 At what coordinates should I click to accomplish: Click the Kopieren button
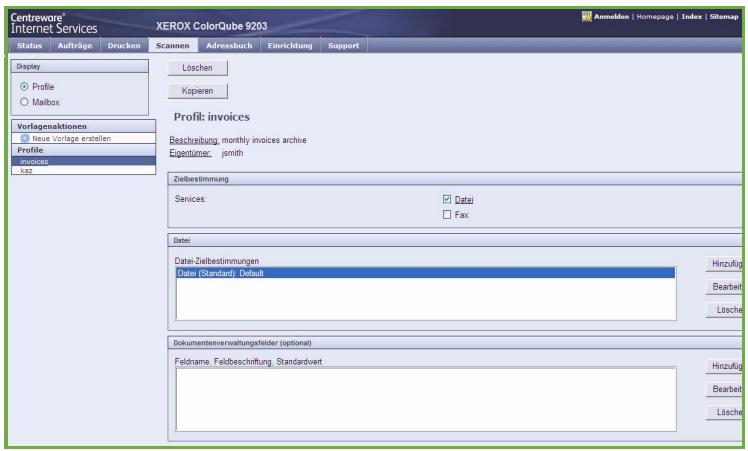197,91
